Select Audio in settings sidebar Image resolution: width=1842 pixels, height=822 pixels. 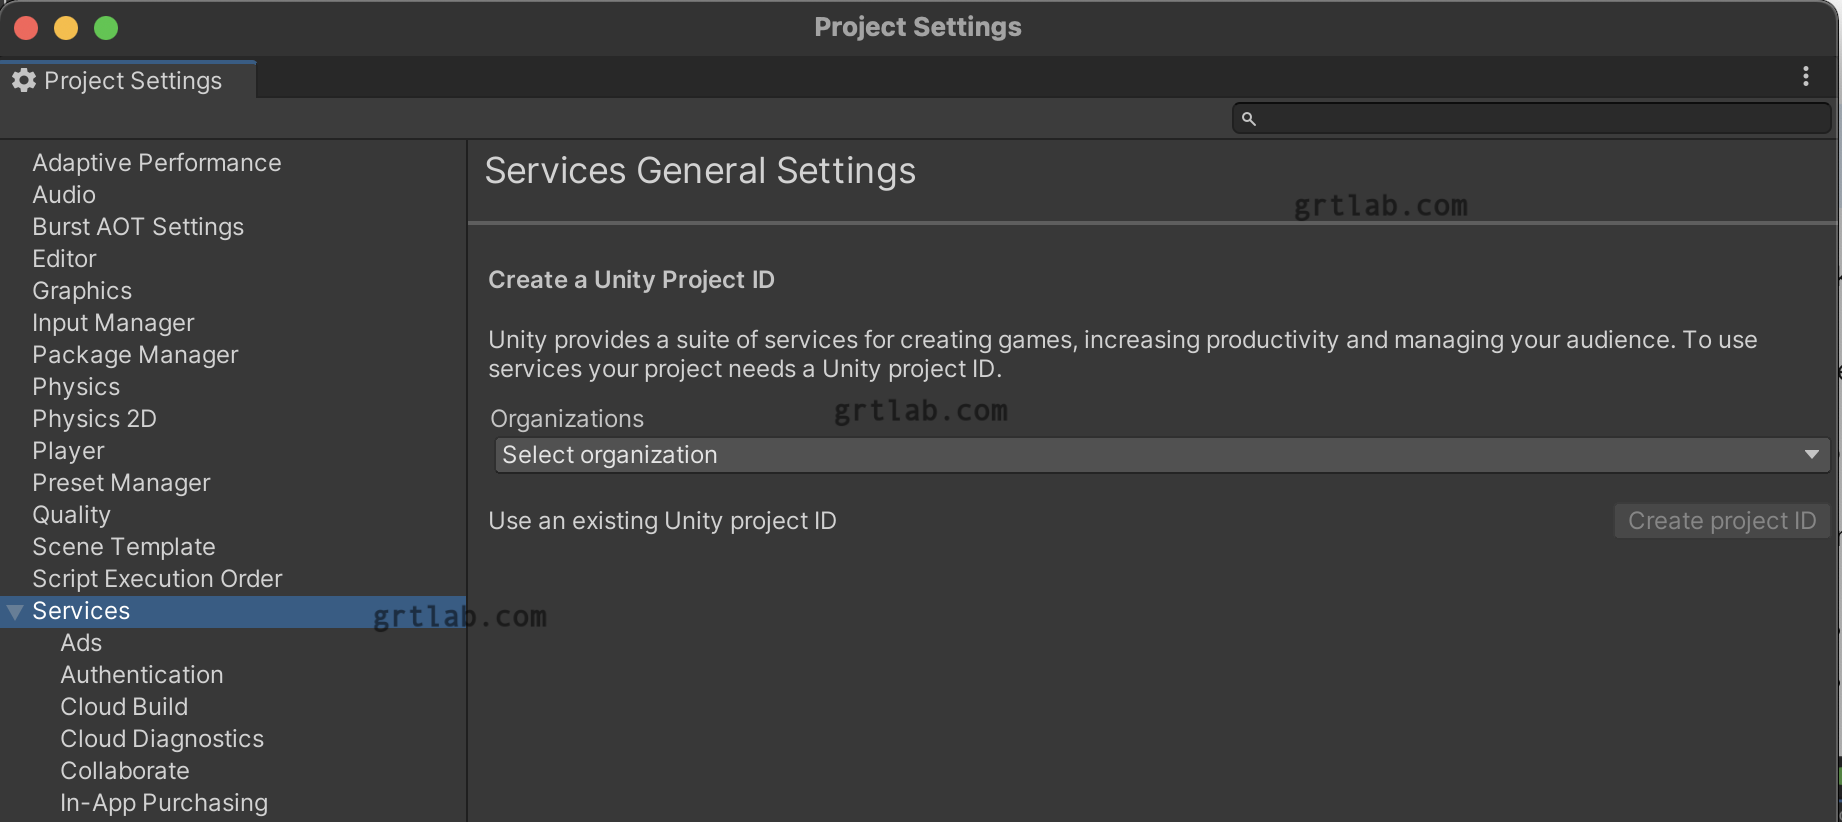(x=64, y=194)
